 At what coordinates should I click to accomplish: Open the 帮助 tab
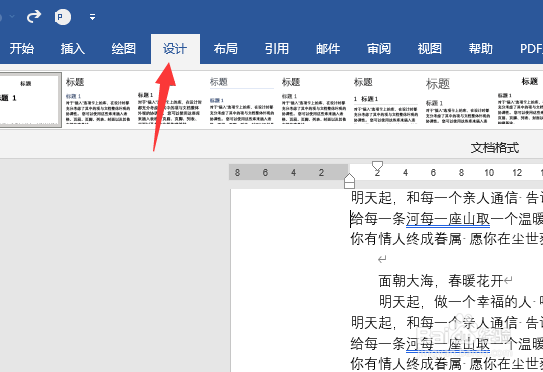(x=481, y=49)
